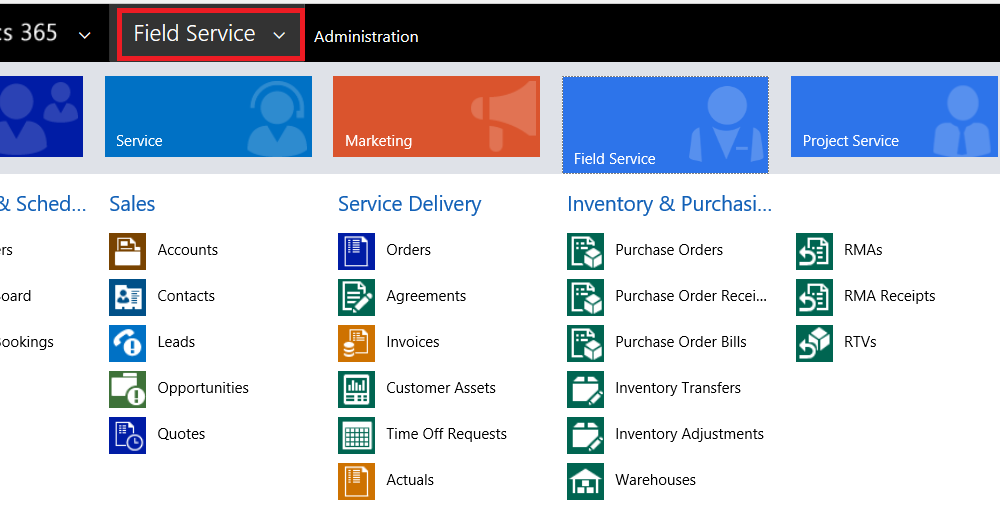Image resolution: width=1000 pixels, height=525 pixels.
Task: Open the Opportunities link
Action: click(x=203, y=388)
